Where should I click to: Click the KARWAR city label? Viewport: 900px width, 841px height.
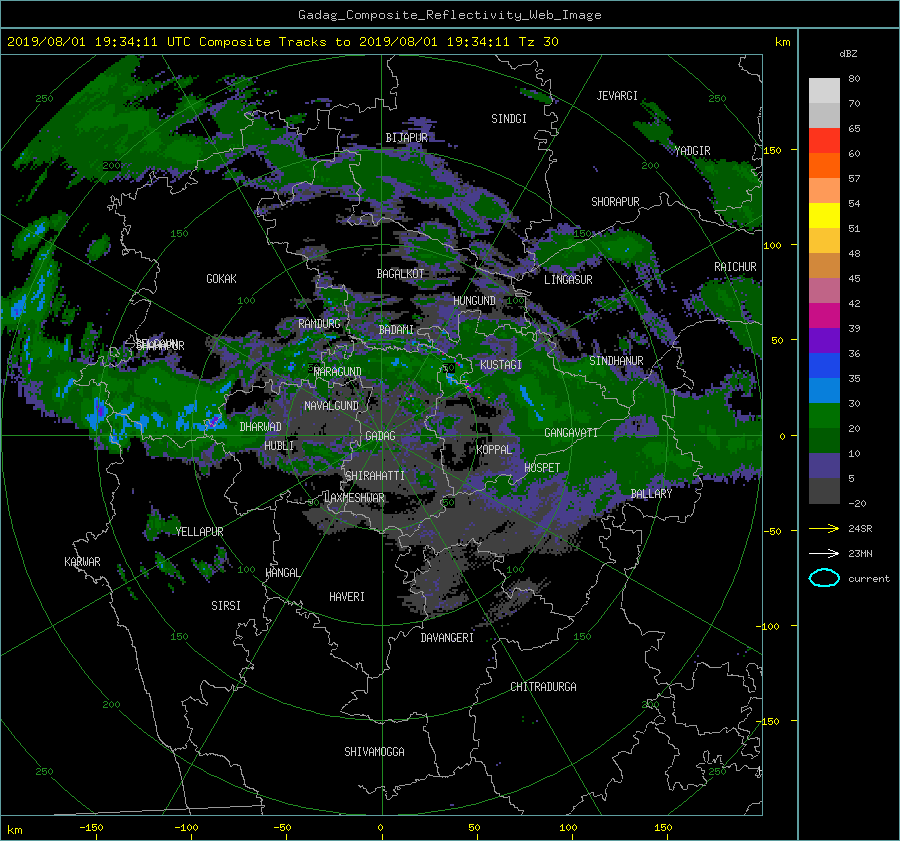point(82,561)
